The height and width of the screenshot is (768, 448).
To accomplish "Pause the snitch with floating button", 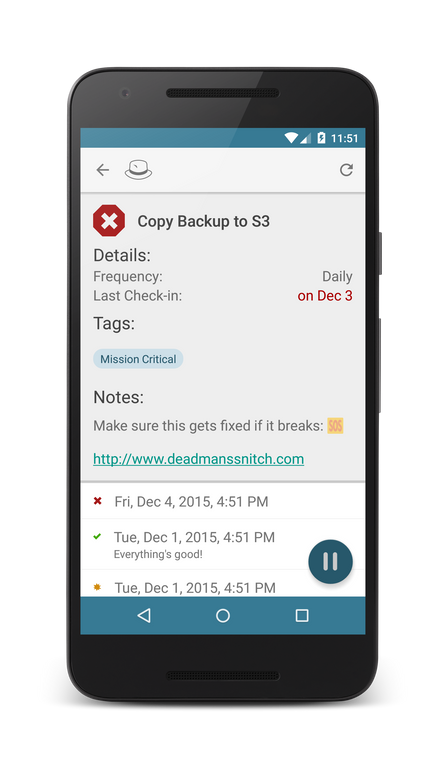I will [330, 562].
